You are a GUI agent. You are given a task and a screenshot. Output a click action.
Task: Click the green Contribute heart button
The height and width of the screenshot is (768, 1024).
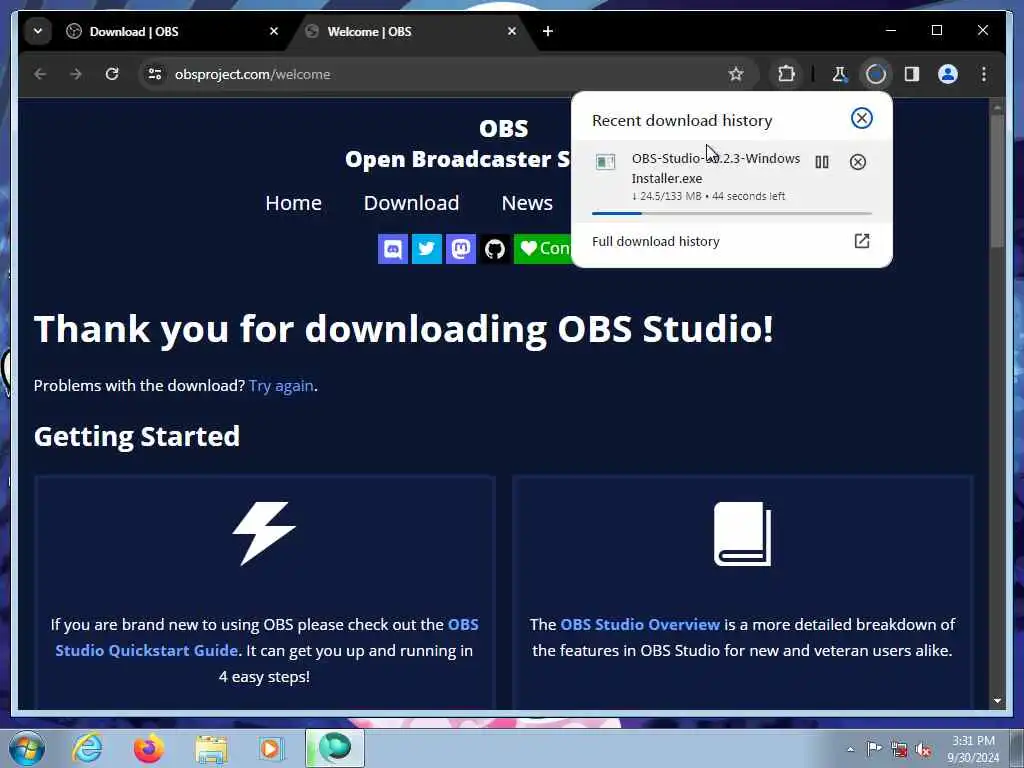point(543,249)
